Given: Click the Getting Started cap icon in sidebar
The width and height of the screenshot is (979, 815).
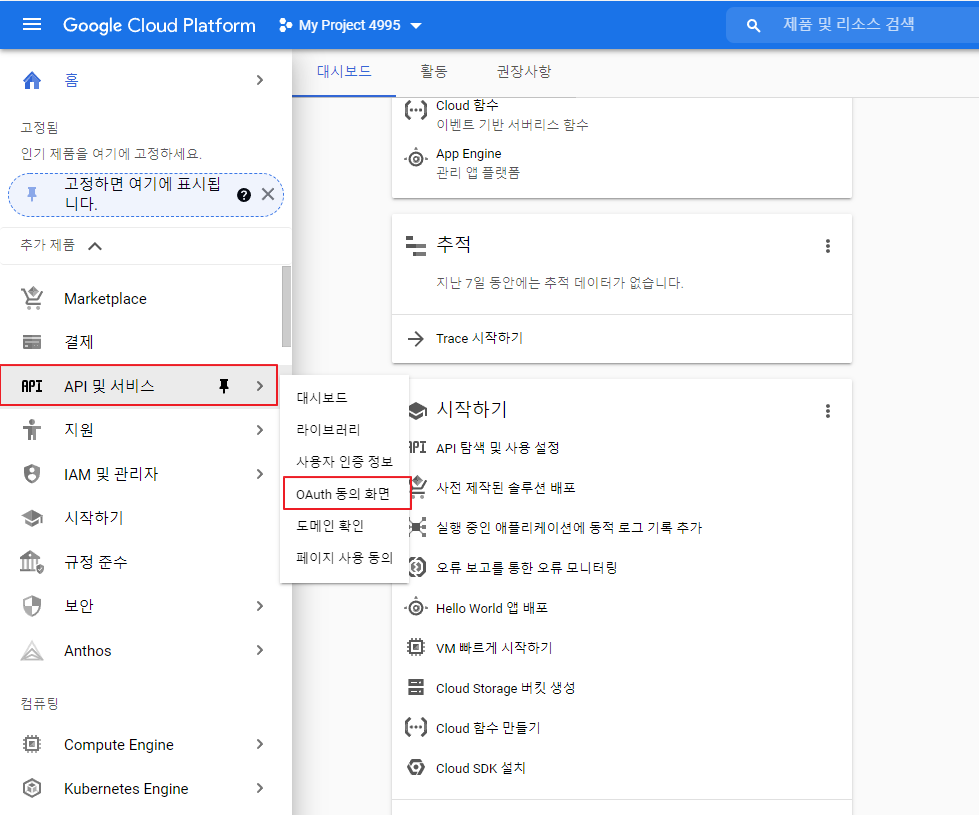Looking at the screenshot, I should tap(32, 518).
